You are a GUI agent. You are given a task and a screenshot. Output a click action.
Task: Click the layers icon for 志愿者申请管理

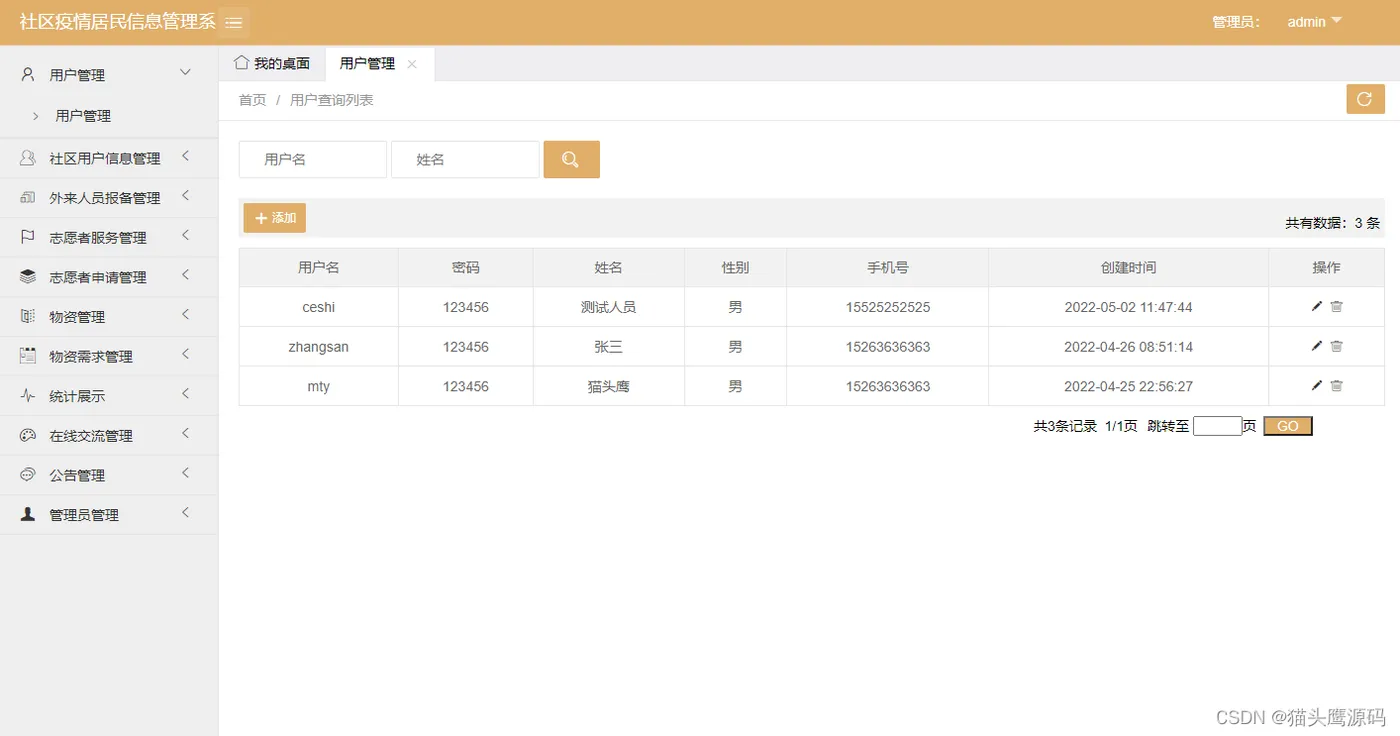tap(28, 277)
